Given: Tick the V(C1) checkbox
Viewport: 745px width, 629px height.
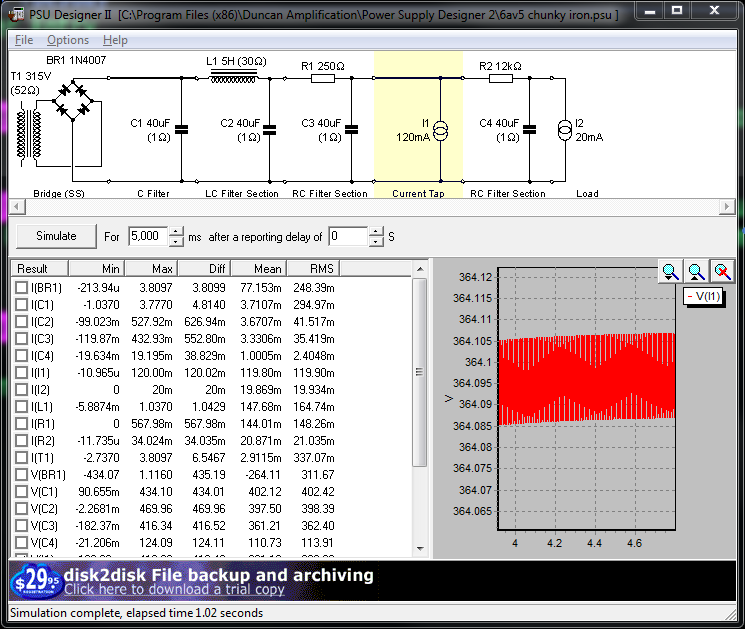Looking at the screenshot, I should [21, 491].
